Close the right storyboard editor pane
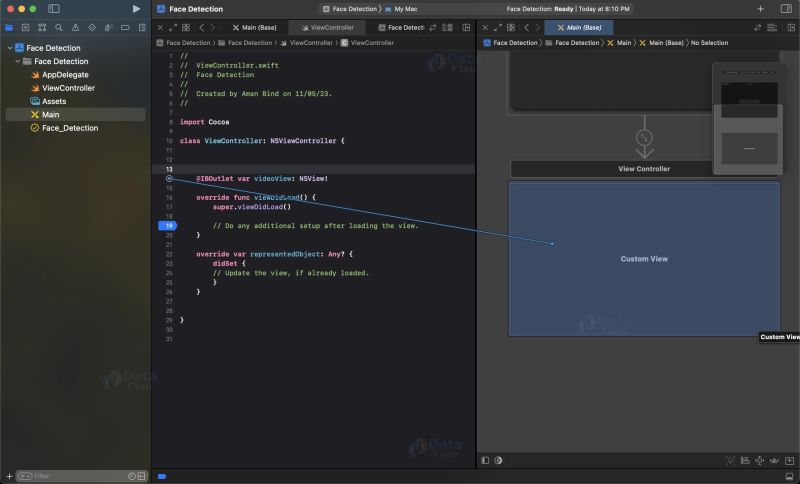 485,28
